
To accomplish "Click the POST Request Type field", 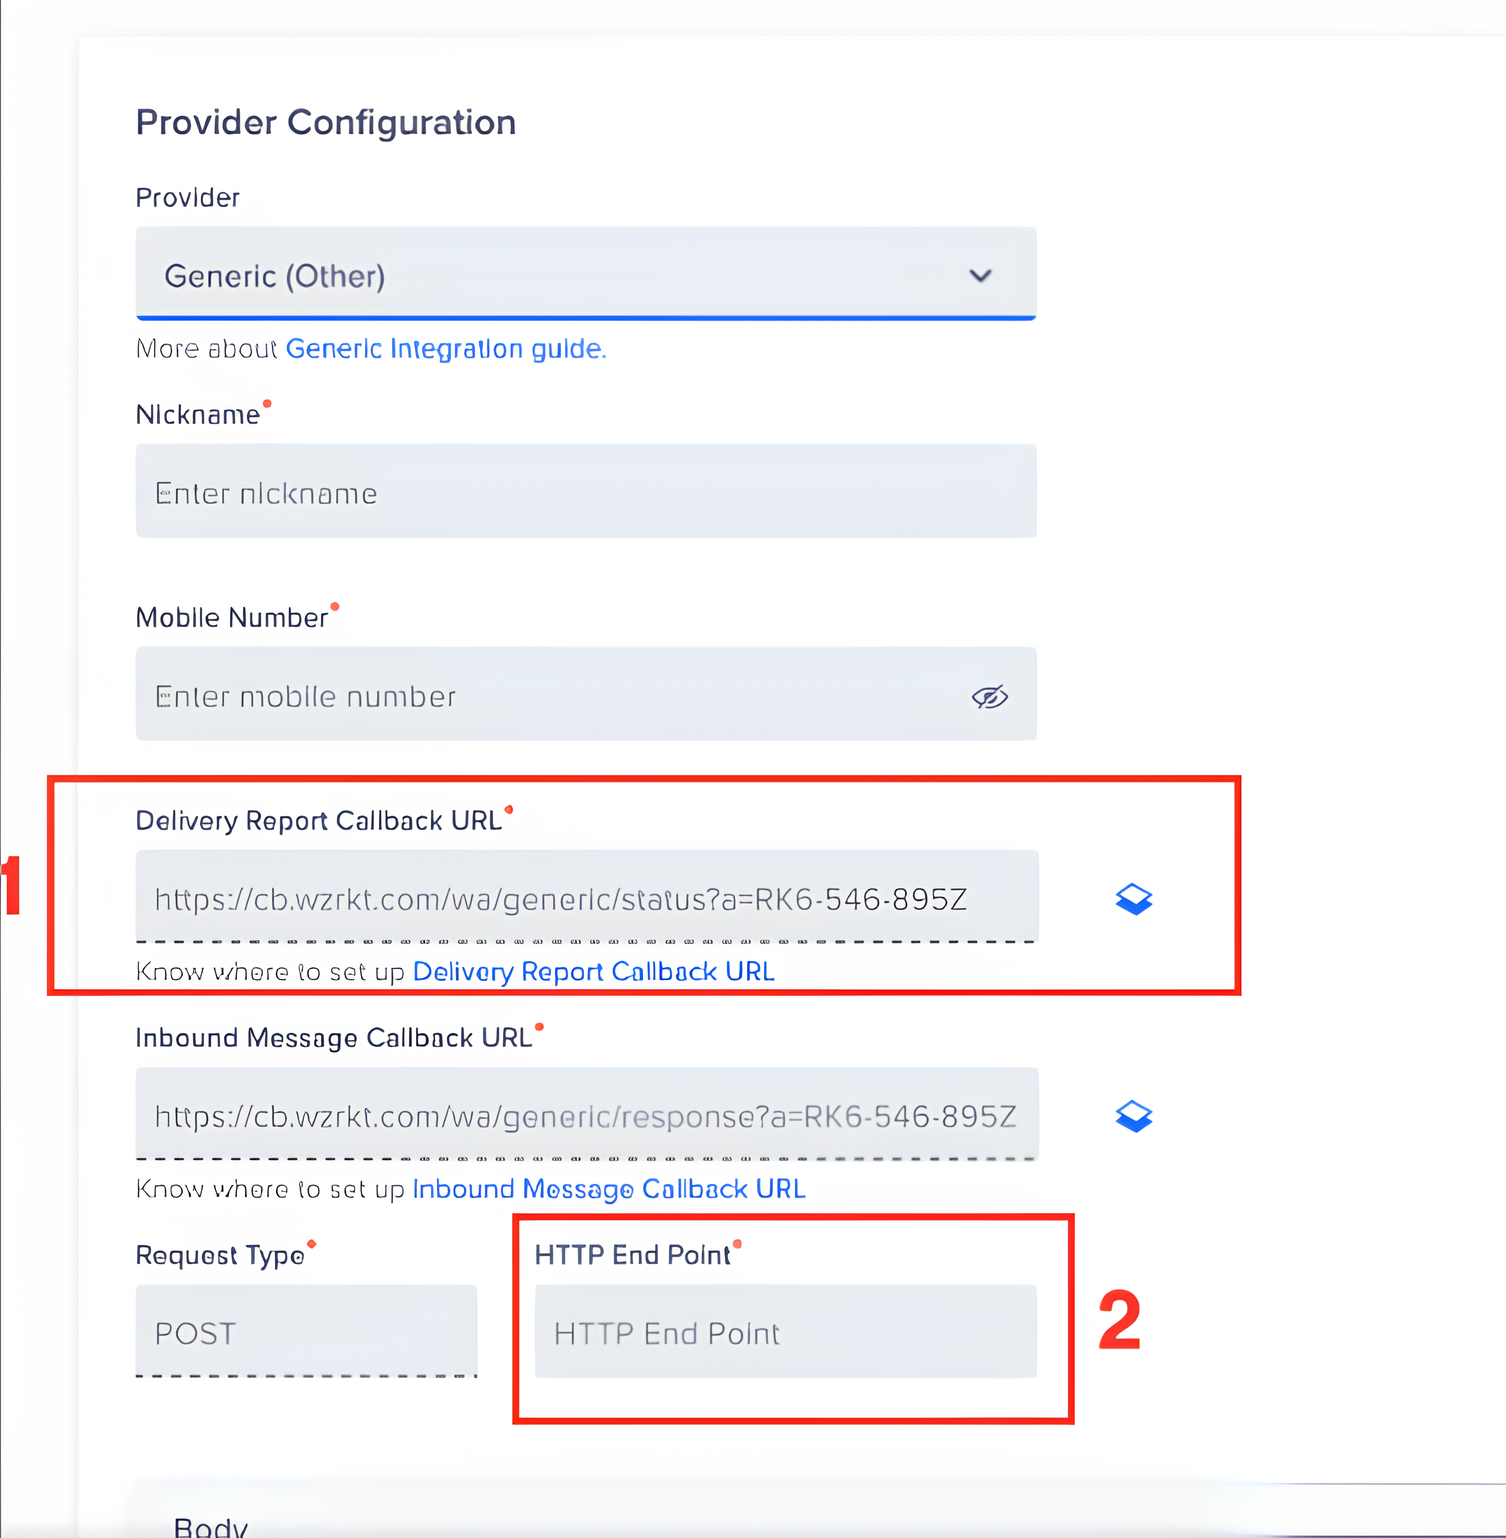I will tap(306, 1333).
